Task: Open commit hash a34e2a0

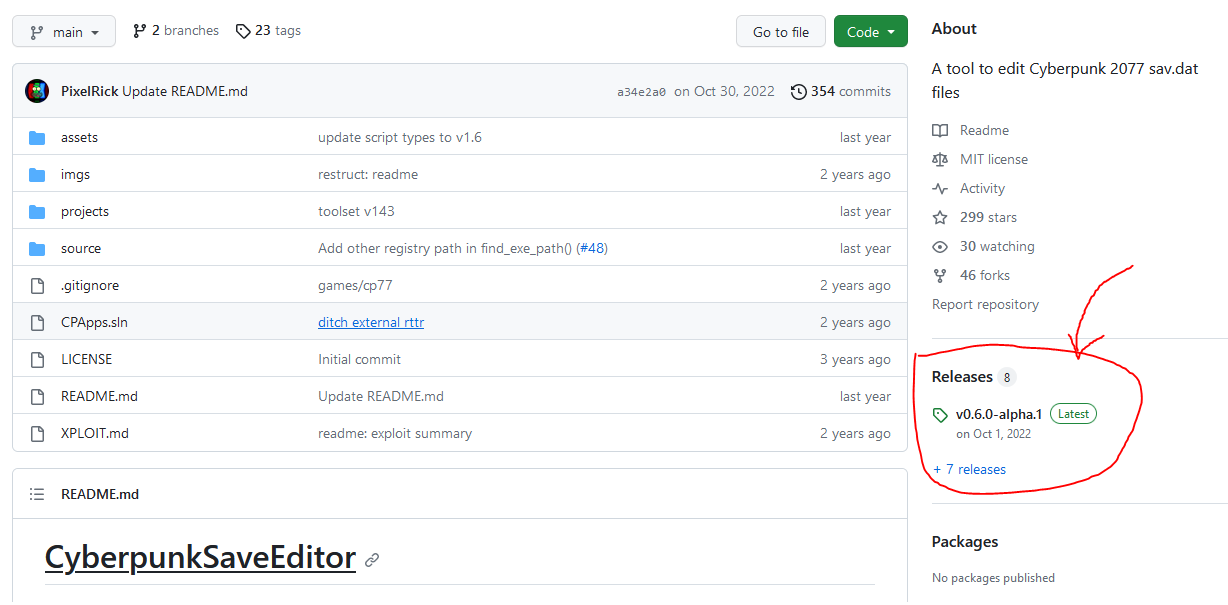Action: click(639, 92)
